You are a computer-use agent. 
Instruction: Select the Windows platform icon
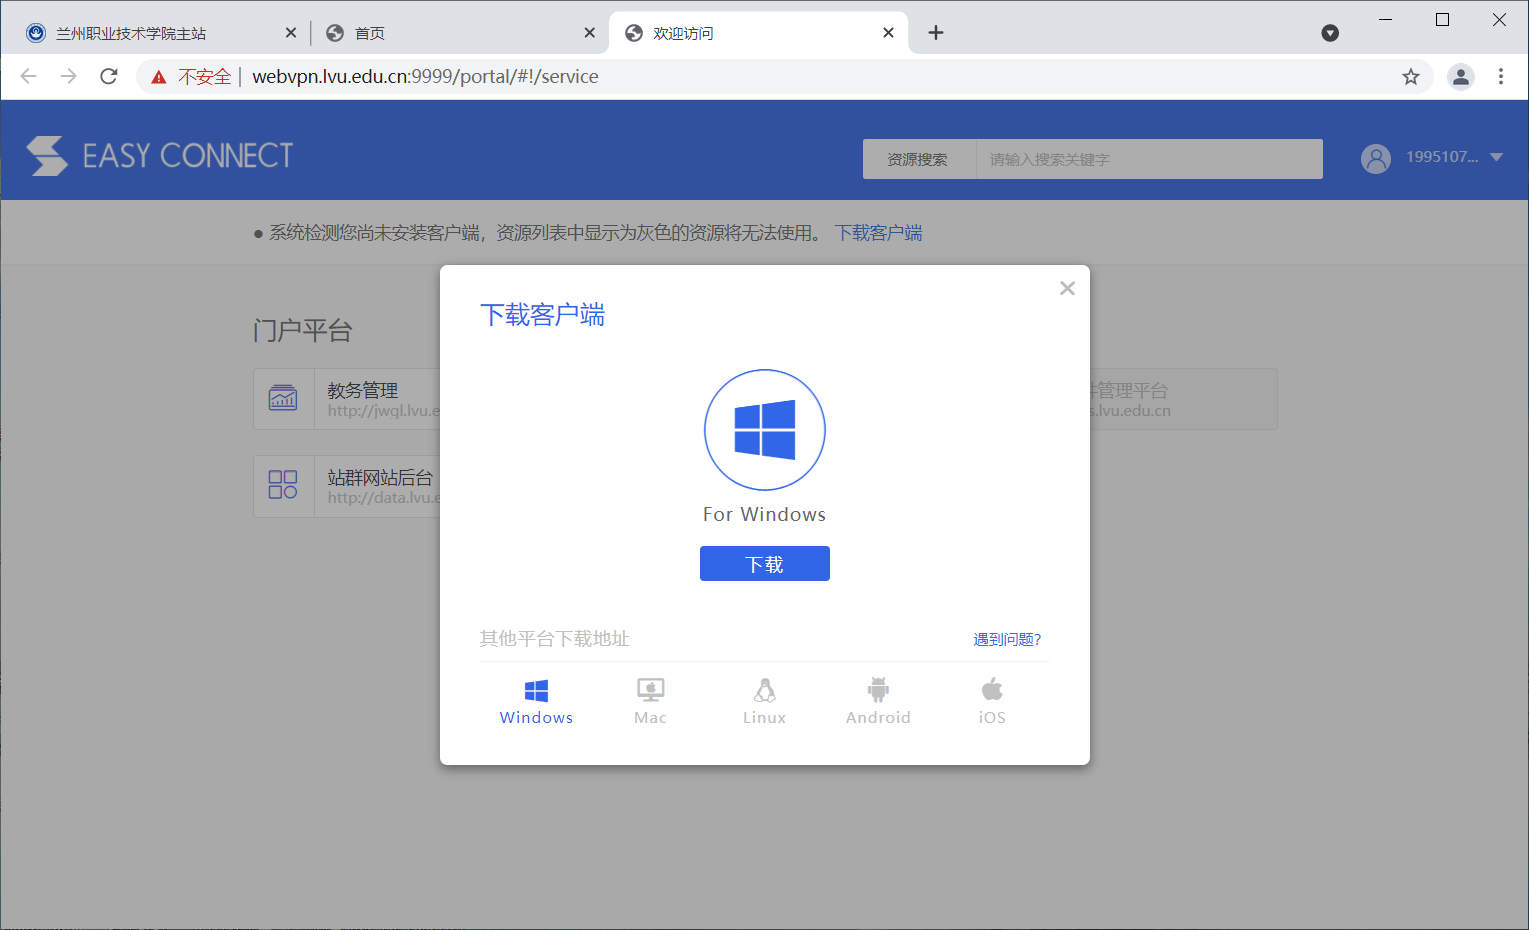(x=536, y=690)
